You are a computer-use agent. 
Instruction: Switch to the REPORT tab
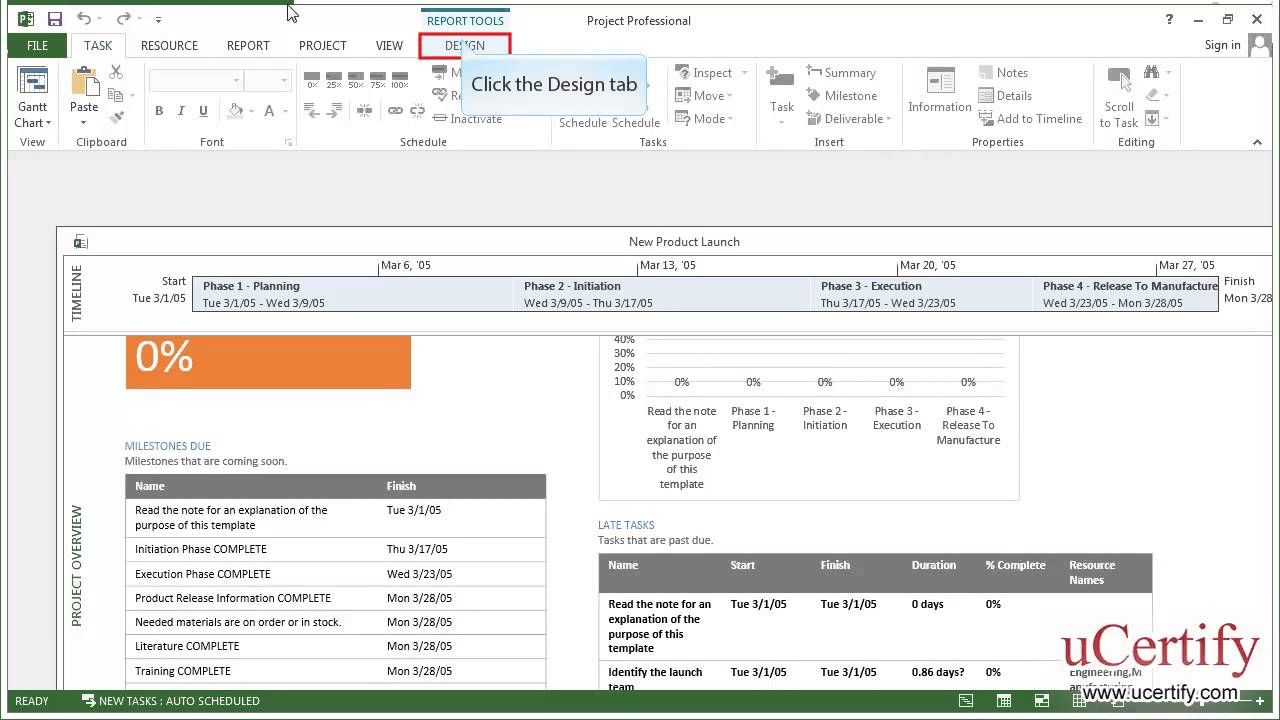(x=248, y=45)
